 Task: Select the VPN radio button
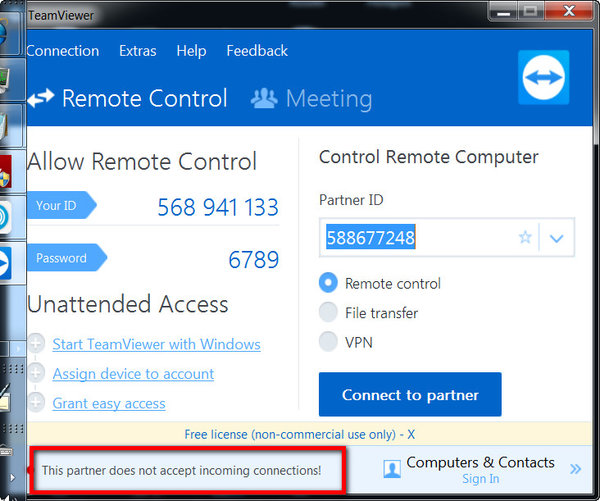click(328, 341)
